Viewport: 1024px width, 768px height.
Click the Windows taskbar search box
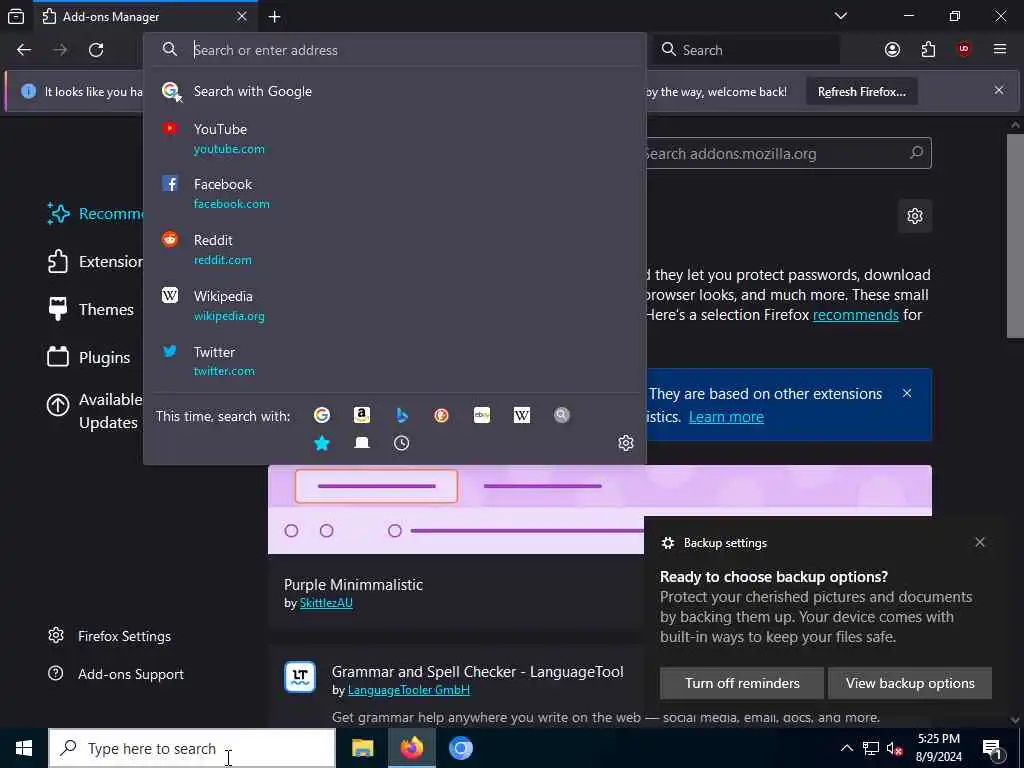192,748
